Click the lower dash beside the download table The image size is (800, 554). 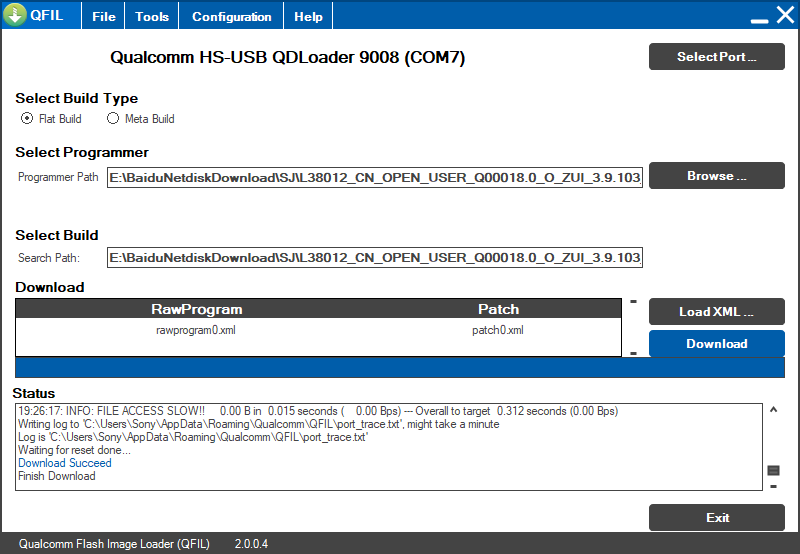coord(633,353)
